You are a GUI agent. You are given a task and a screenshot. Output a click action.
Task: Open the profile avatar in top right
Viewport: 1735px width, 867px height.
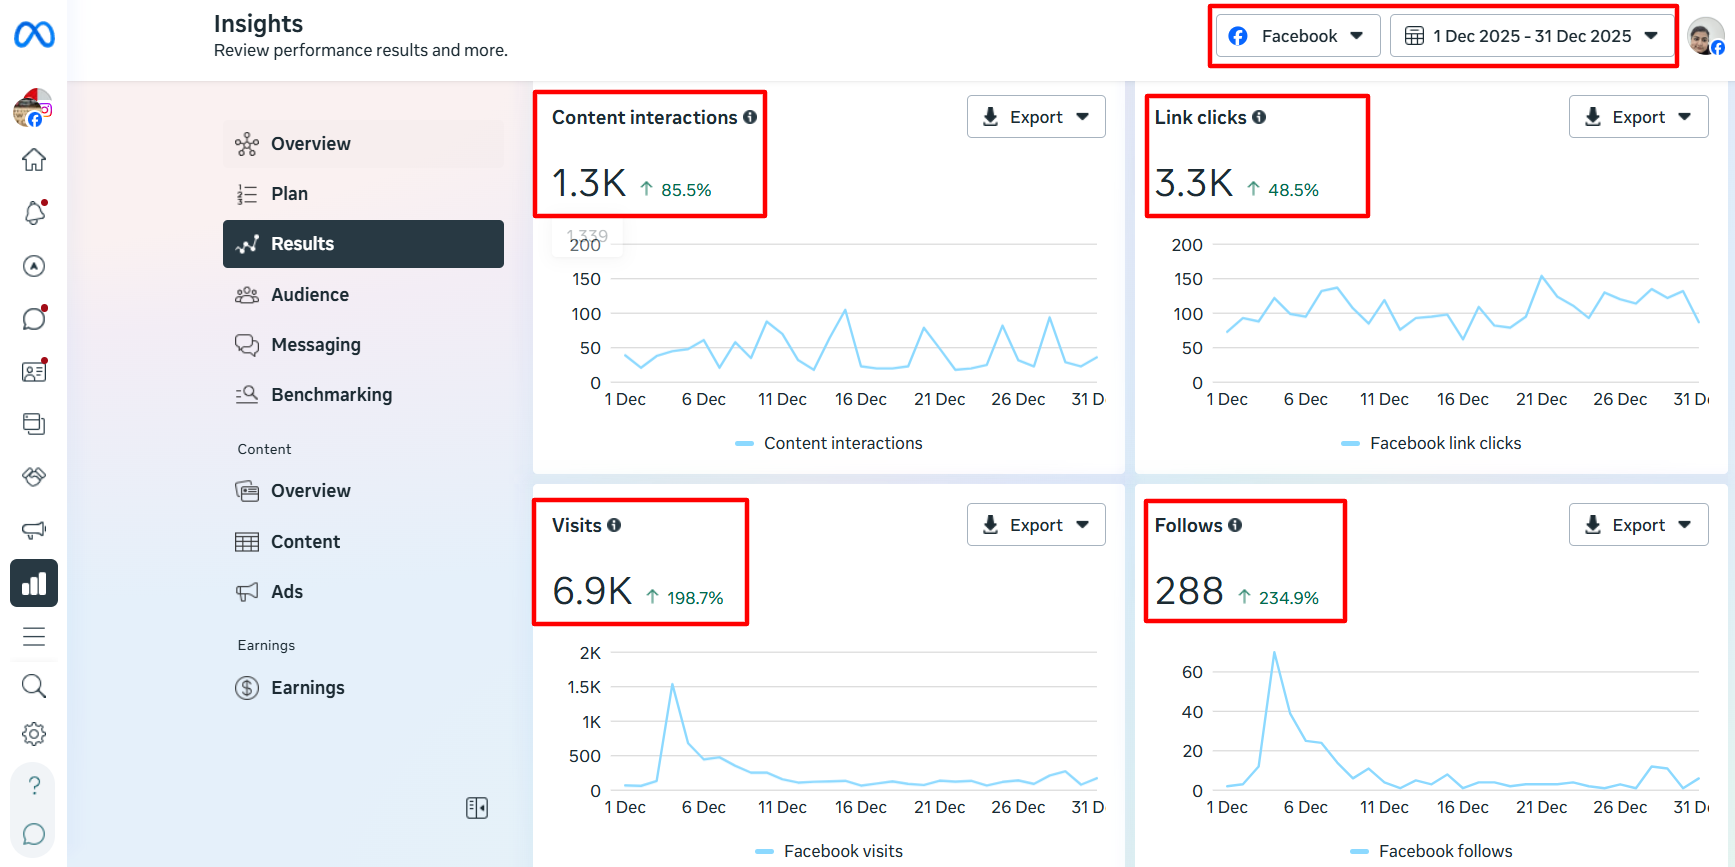pos(1704,36)
